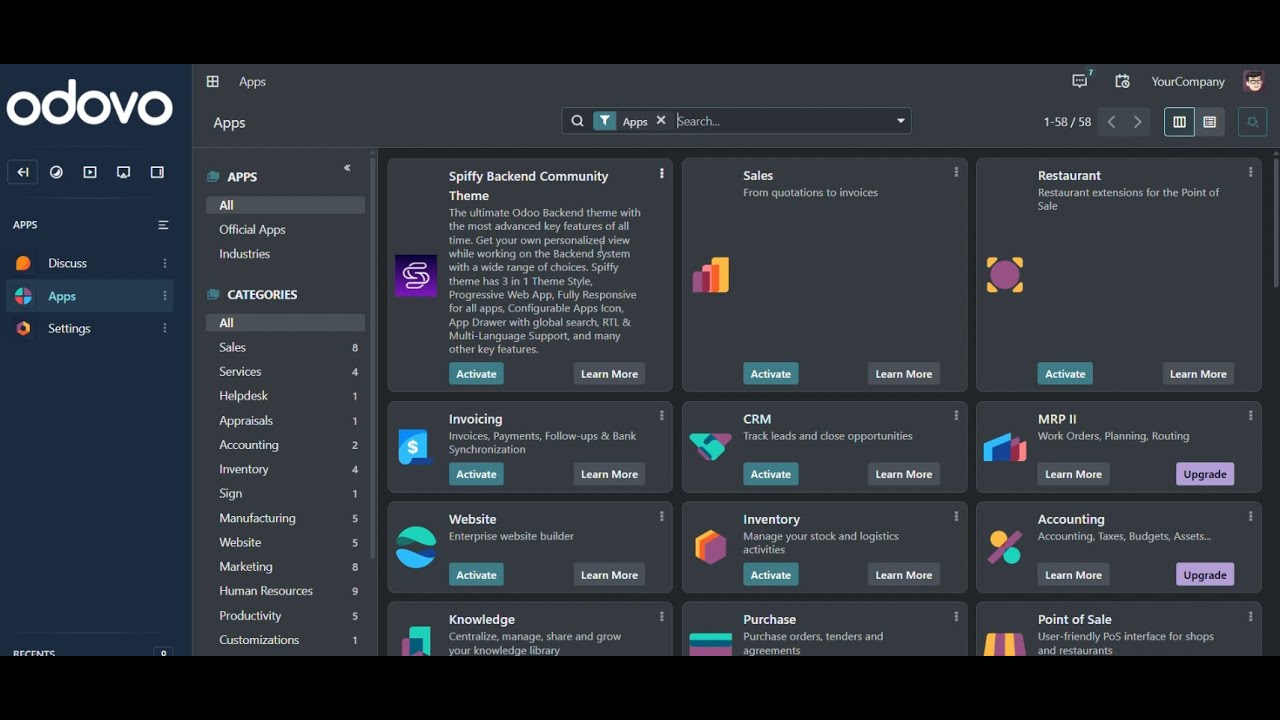The width and height of the screenshot is (1280, 720).
Task: Open the activities clock icon
Action: [x=1123, y=82]
